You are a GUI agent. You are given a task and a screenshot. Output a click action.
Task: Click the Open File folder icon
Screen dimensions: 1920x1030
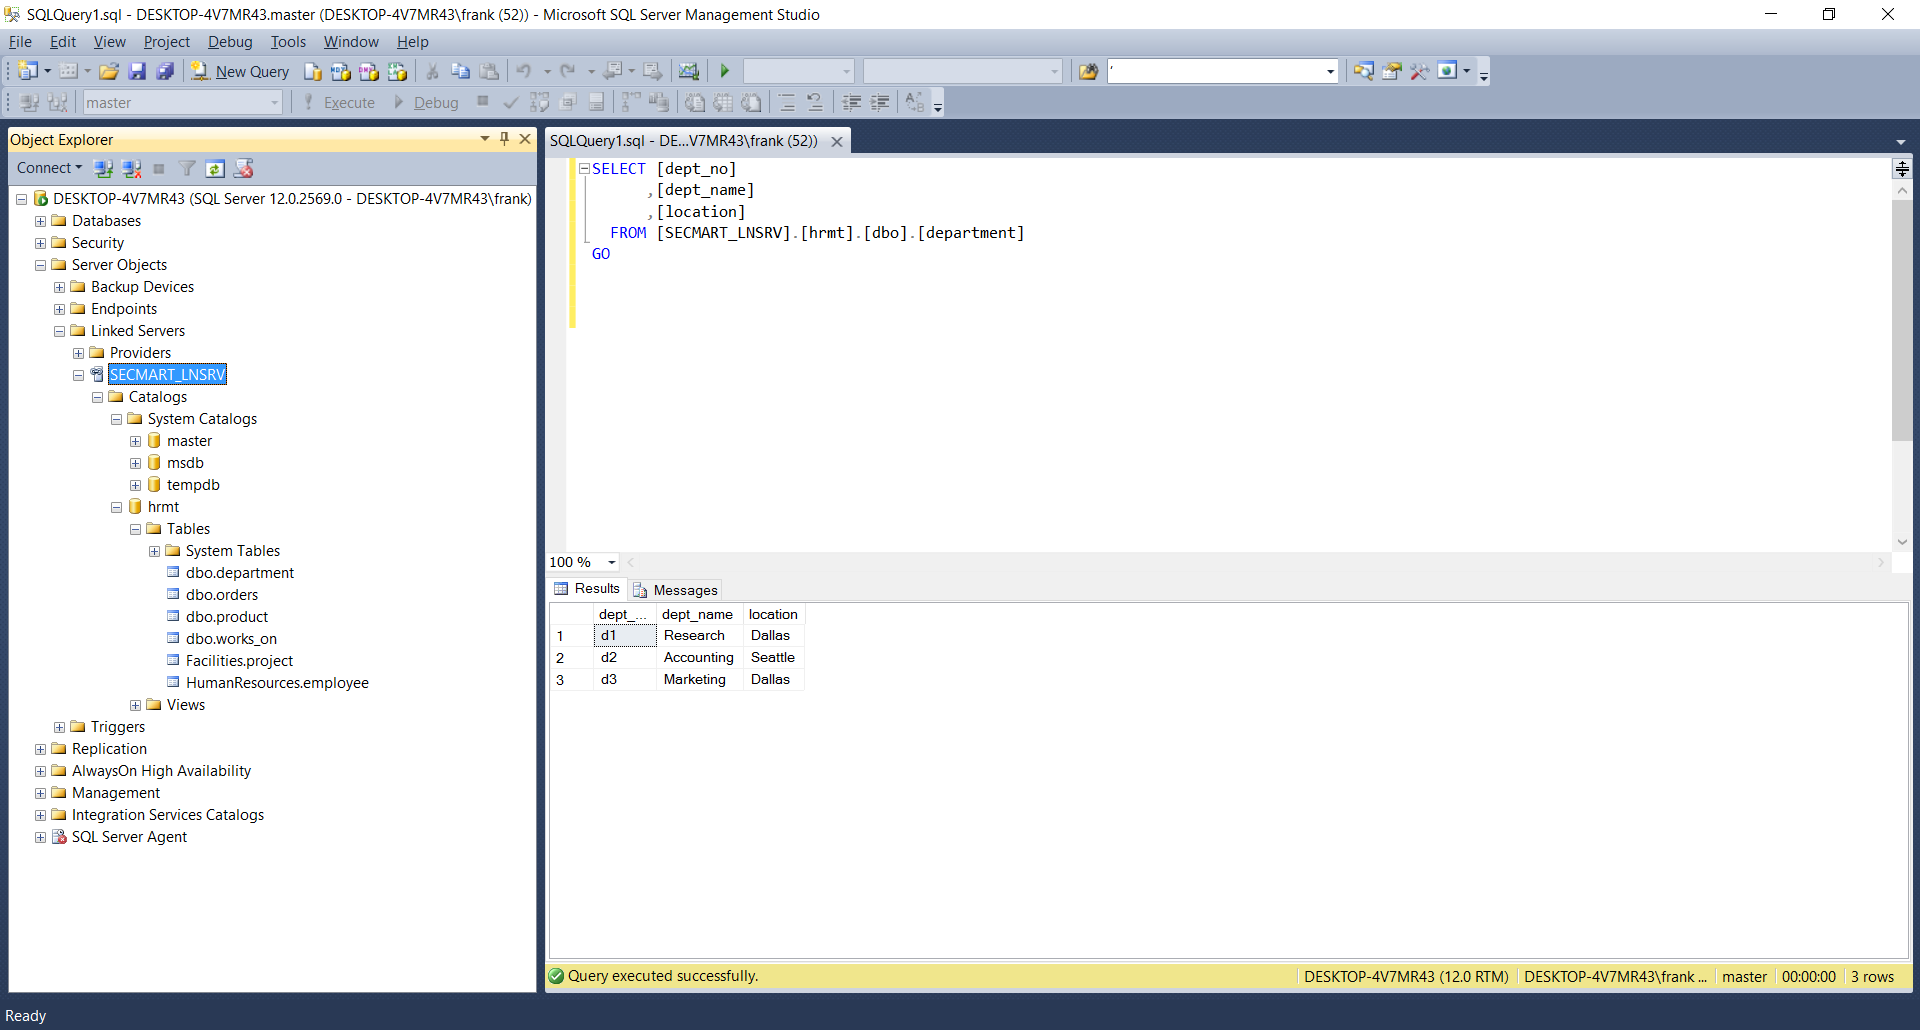coord(109,71)
